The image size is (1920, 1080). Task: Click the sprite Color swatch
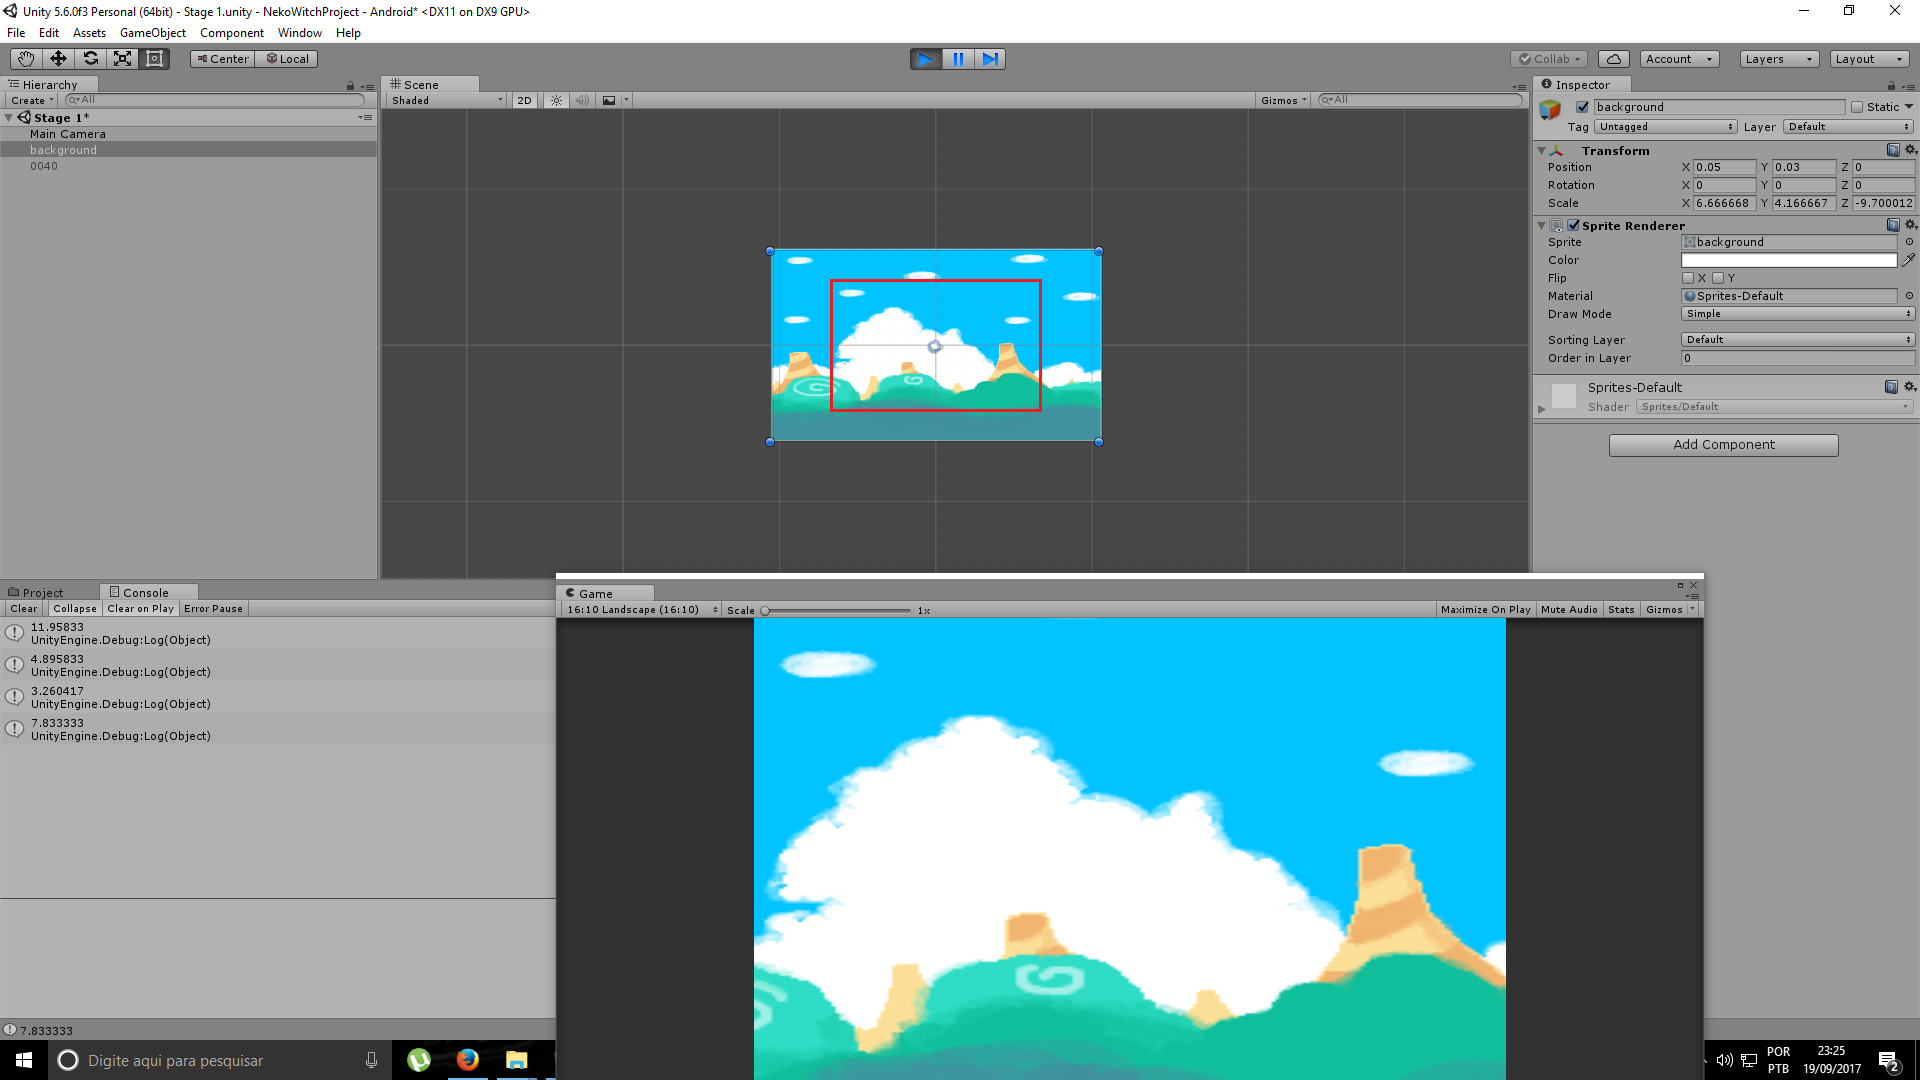coord(1788,260)
